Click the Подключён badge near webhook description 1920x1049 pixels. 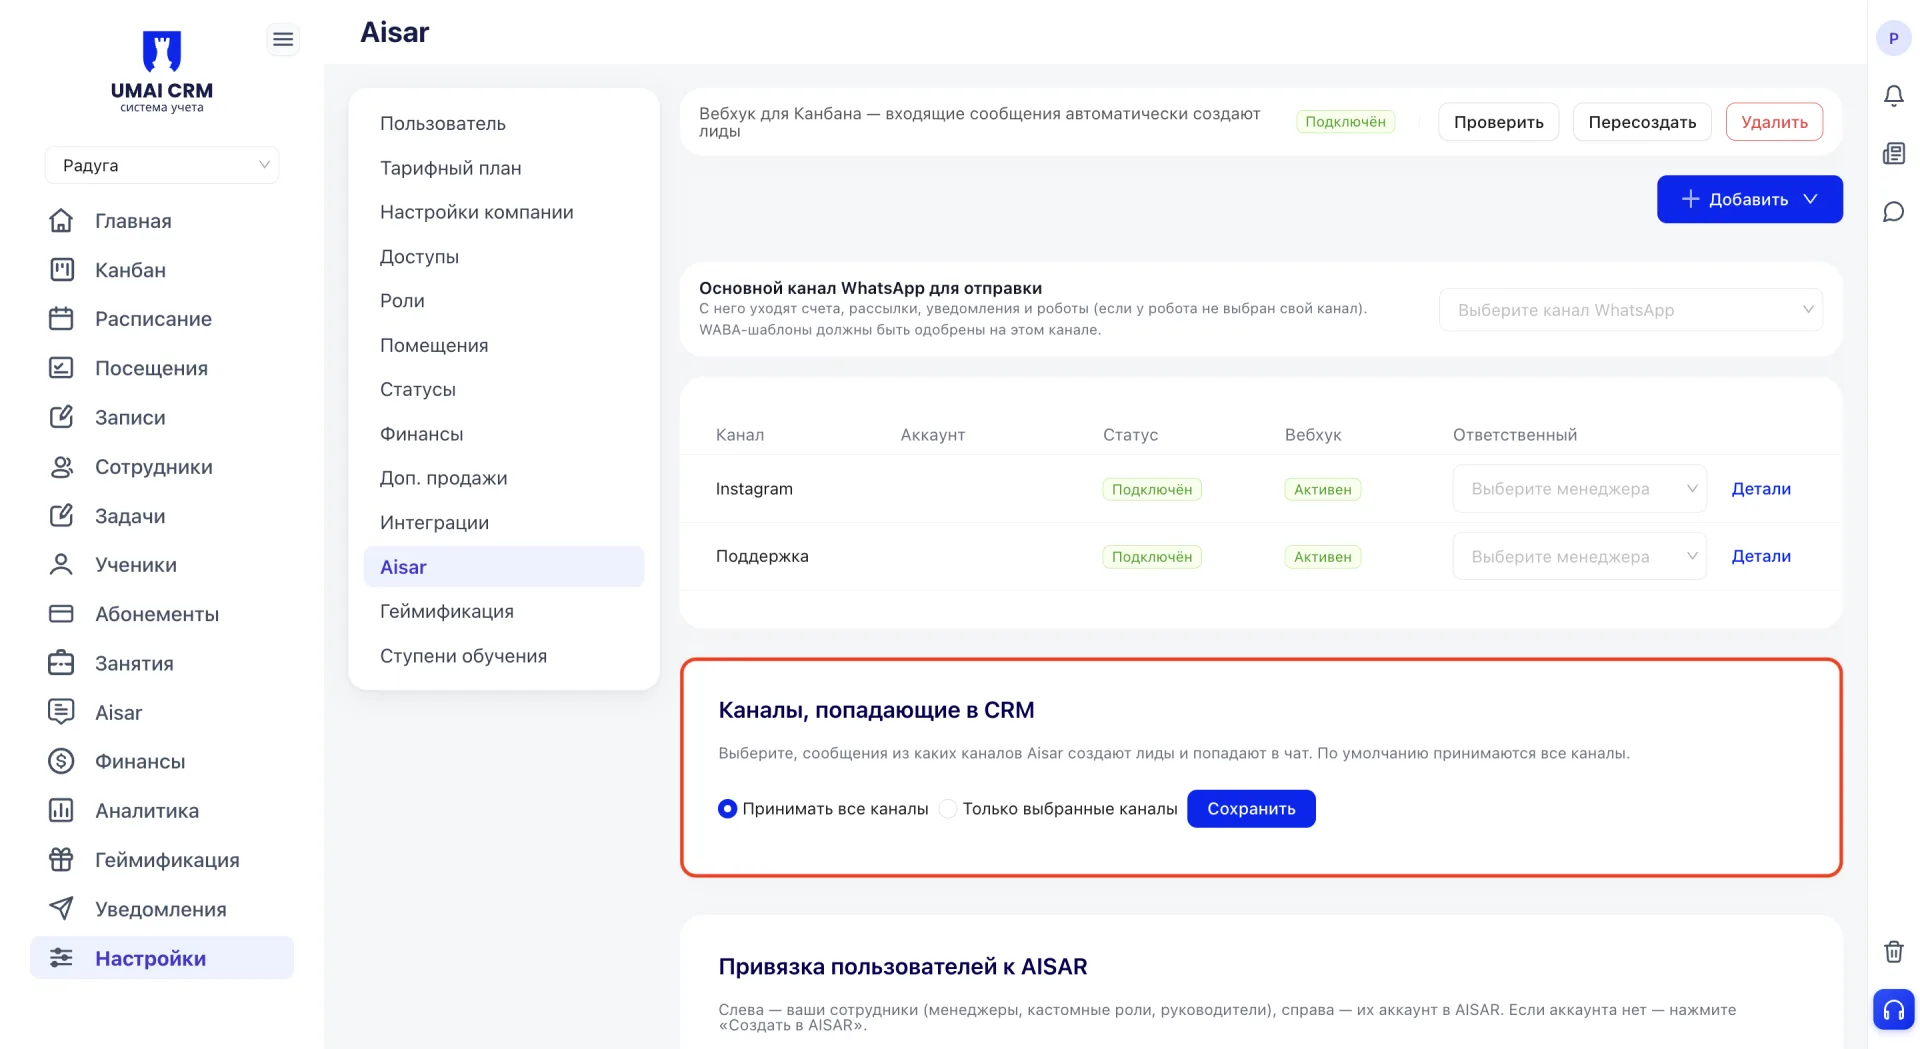pos(1345,122)
